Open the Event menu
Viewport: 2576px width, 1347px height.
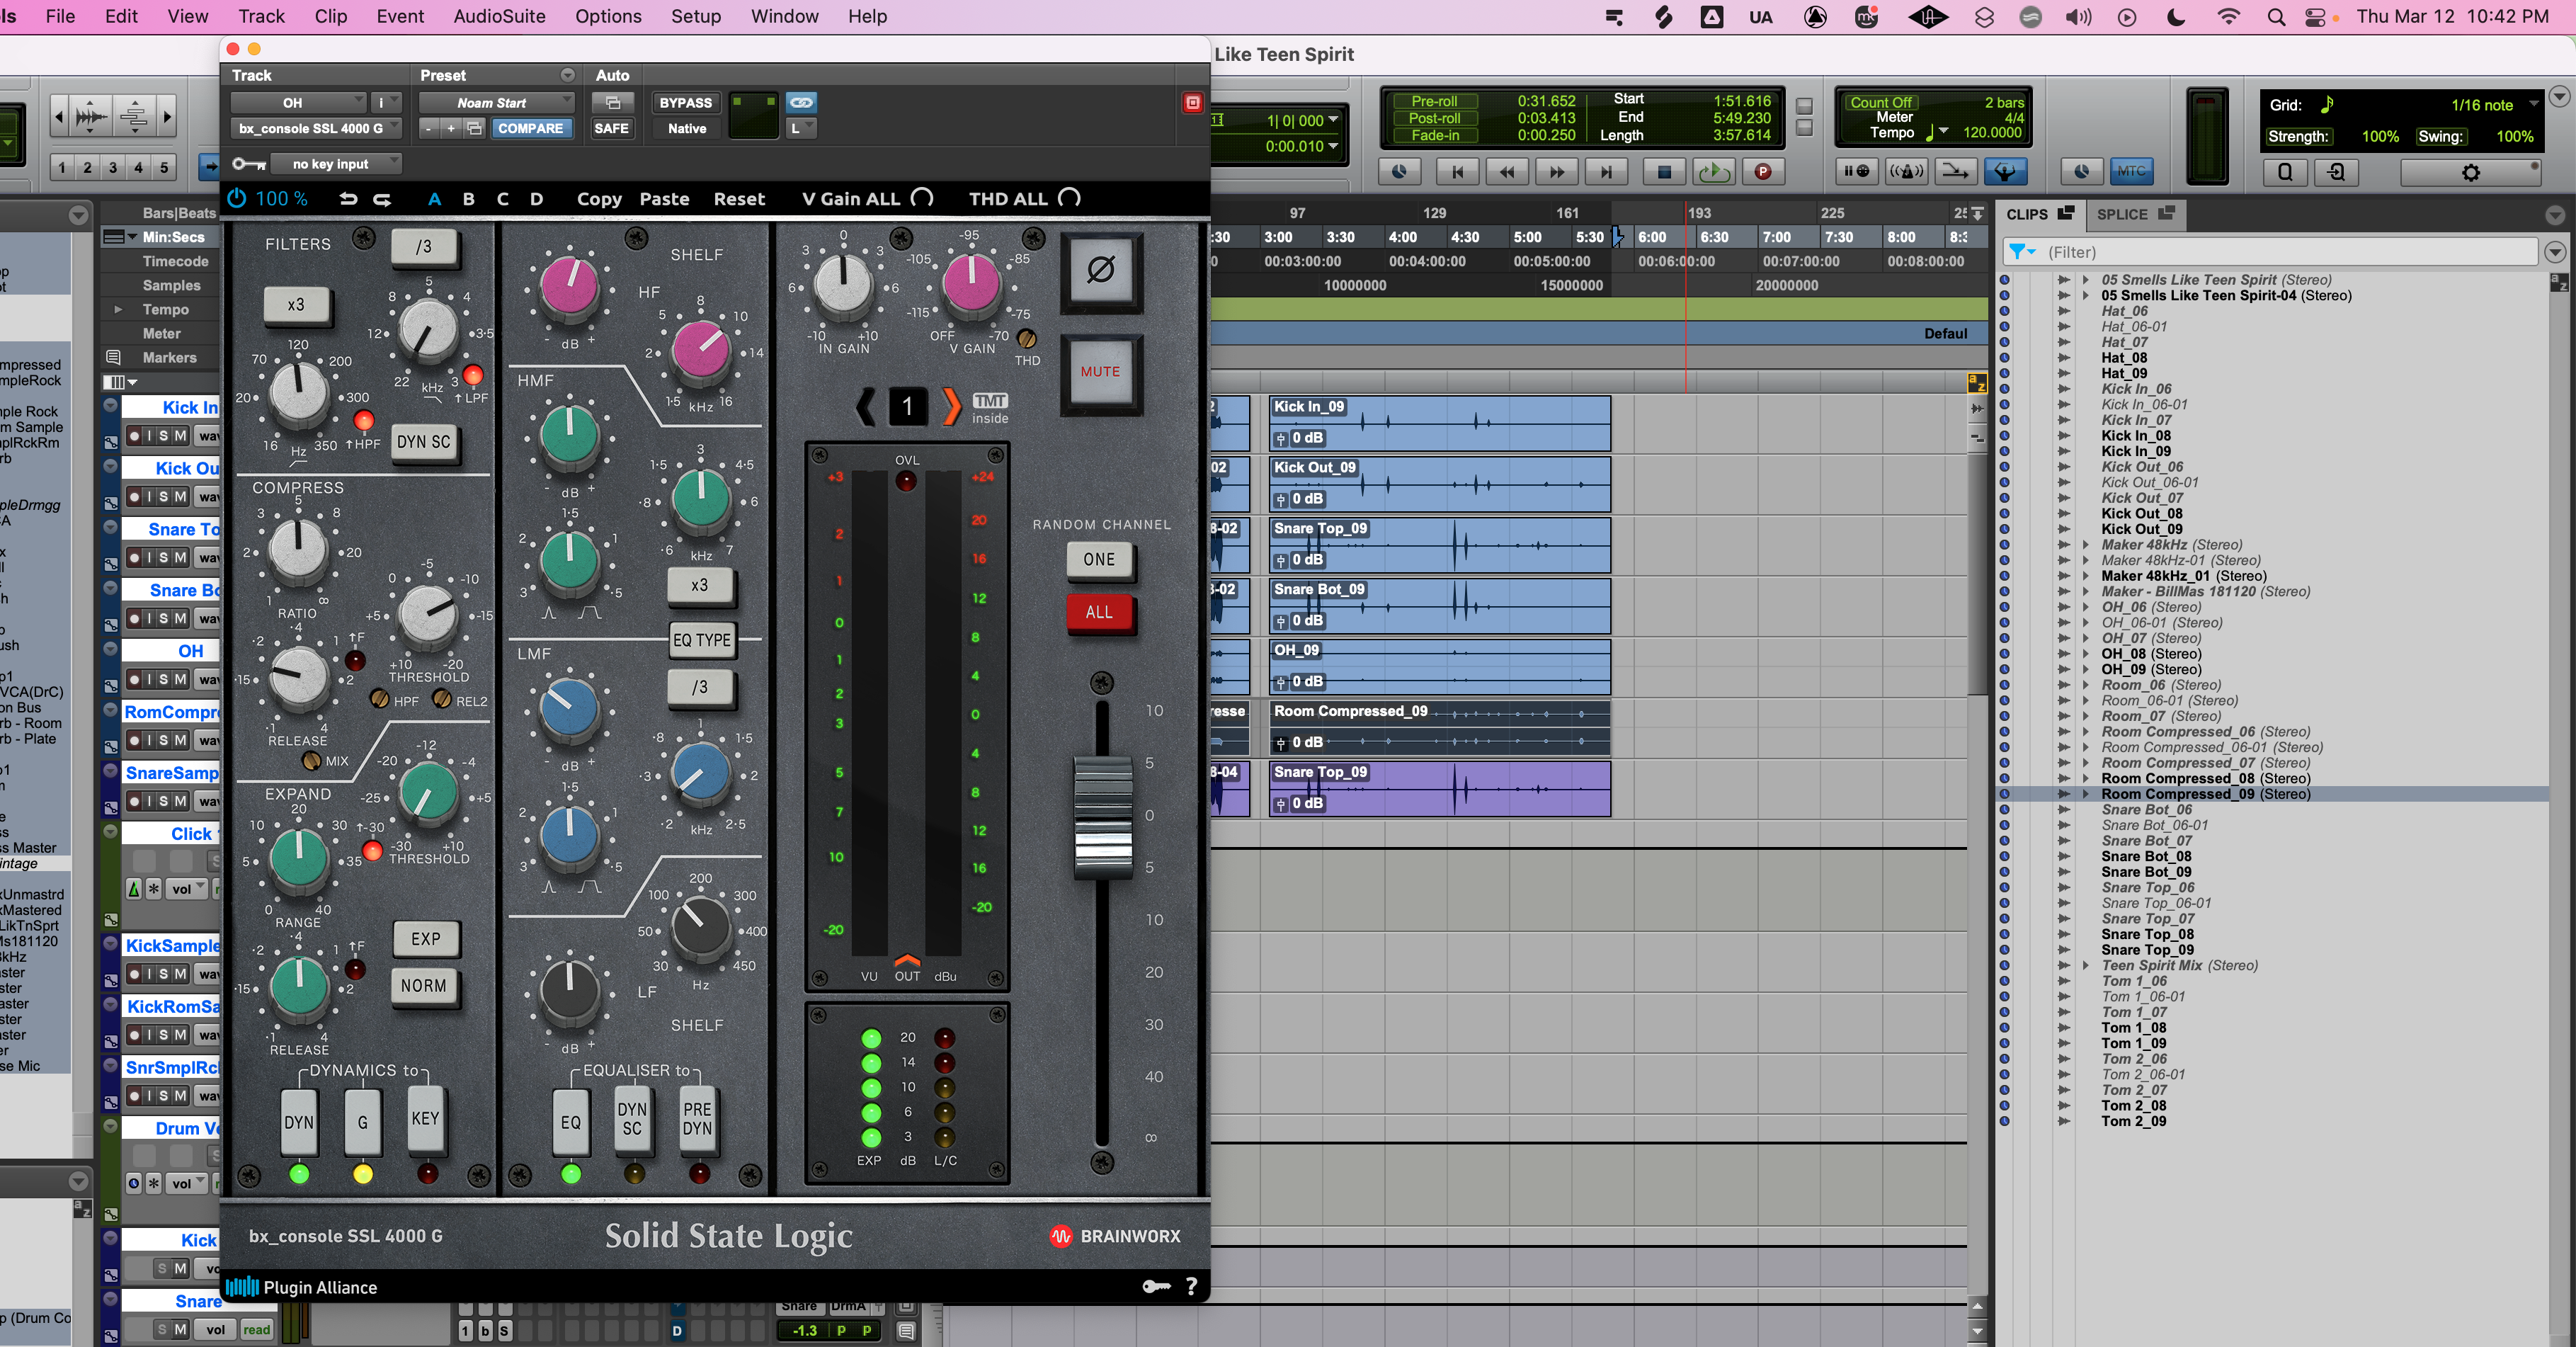pyautogui.click(x=400, y=17)
